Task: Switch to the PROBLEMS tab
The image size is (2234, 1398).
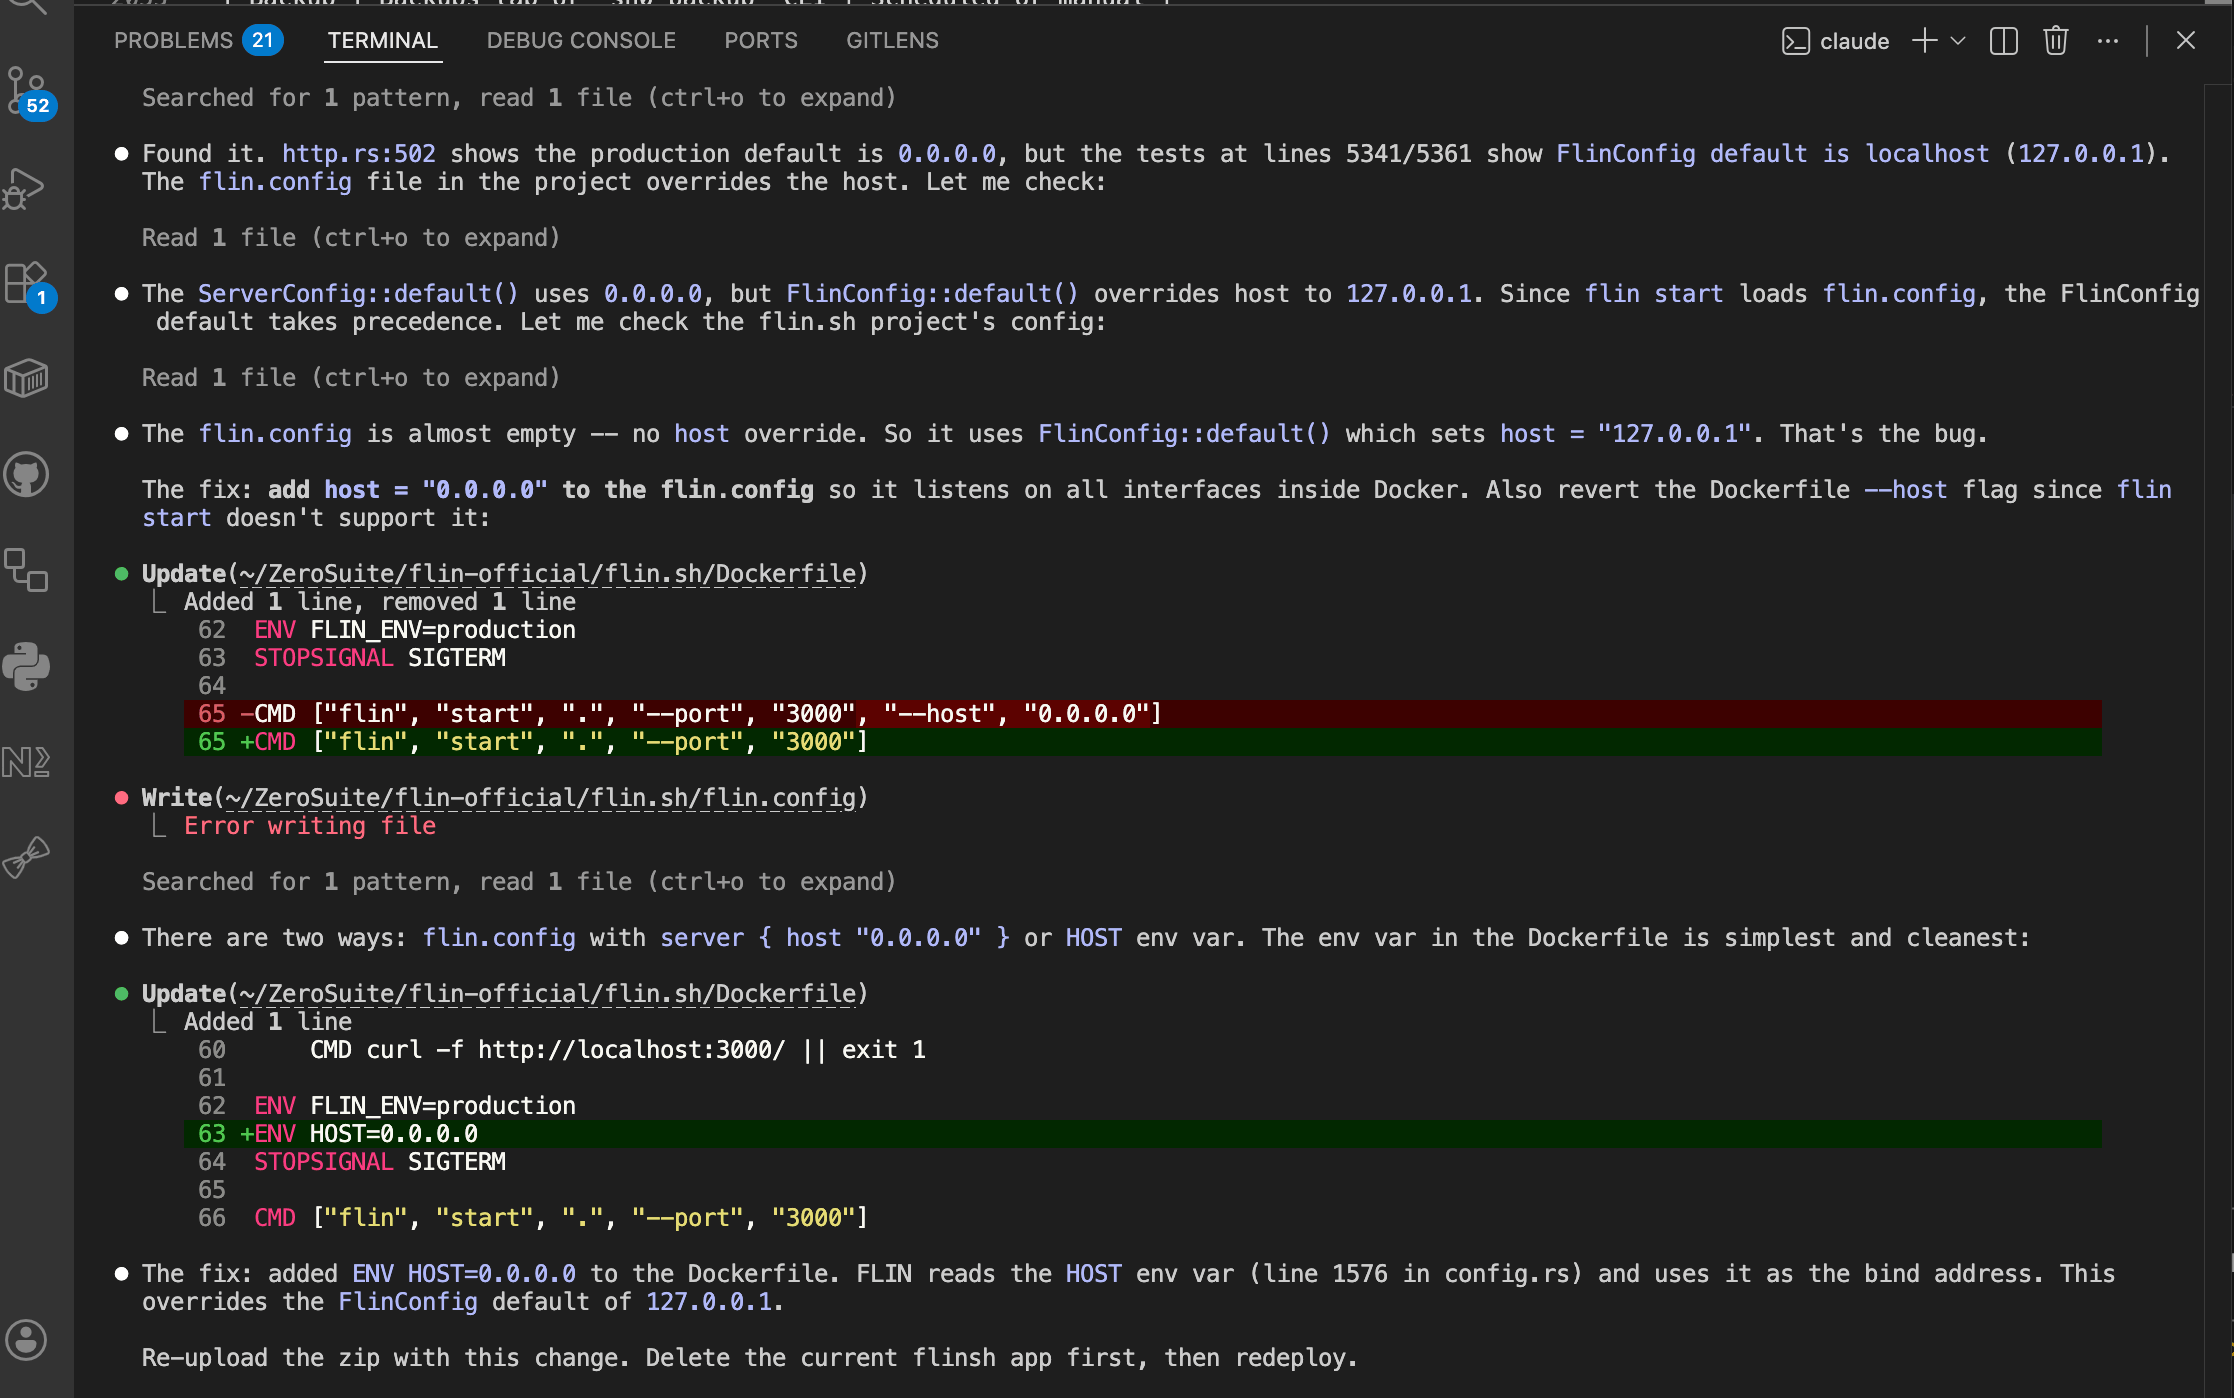Action: pos(172,40)
